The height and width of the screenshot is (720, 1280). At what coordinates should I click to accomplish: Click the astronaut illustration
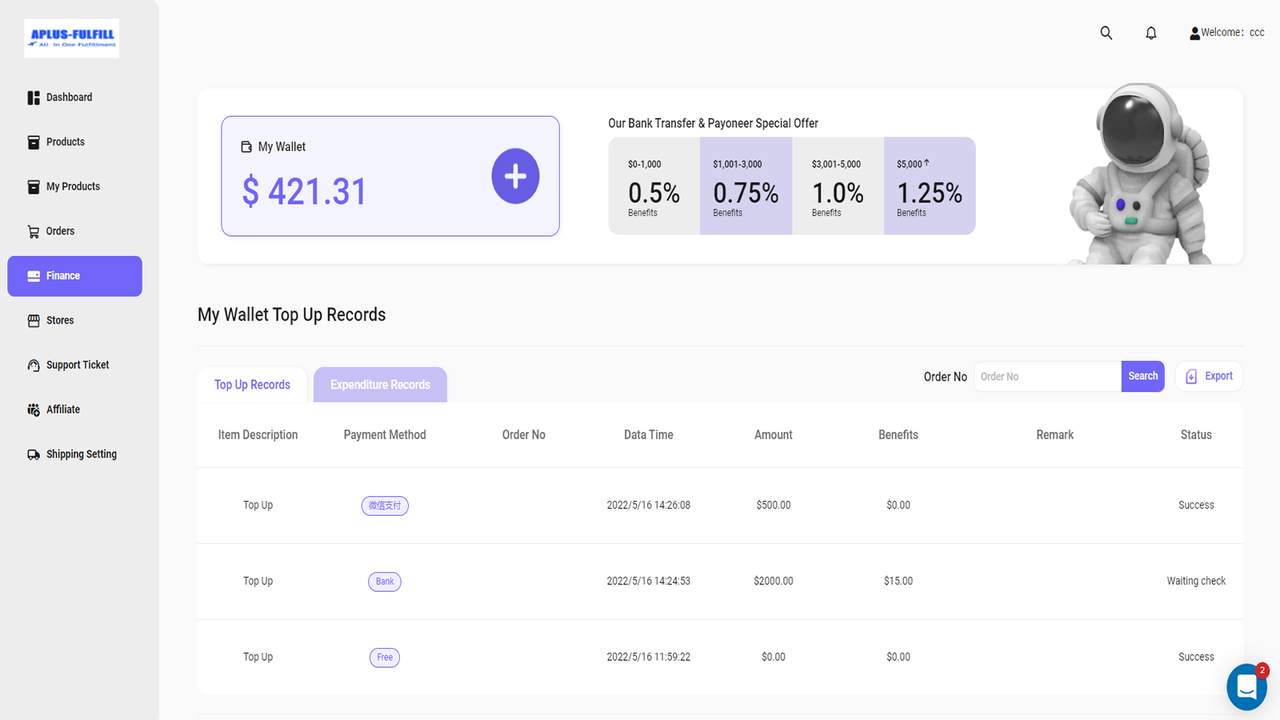[x=1140, y=175]
